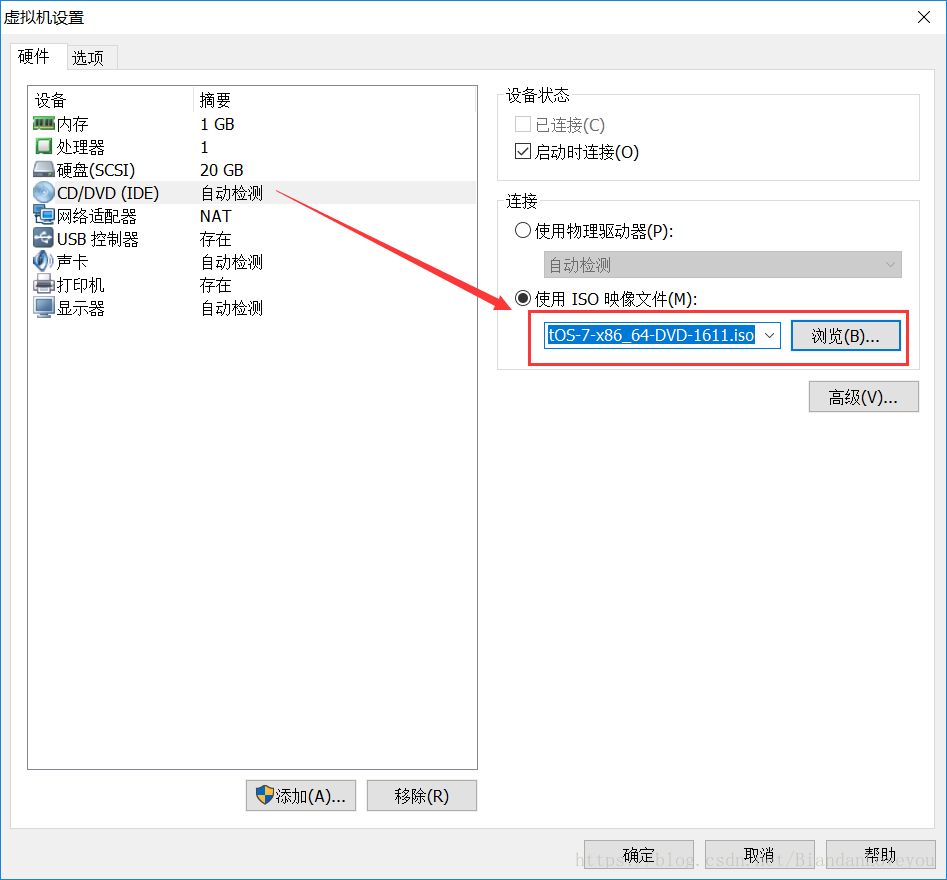
Task: Toggle the 启动时连接(O) checkbox
Action: [x=523, y=151]
